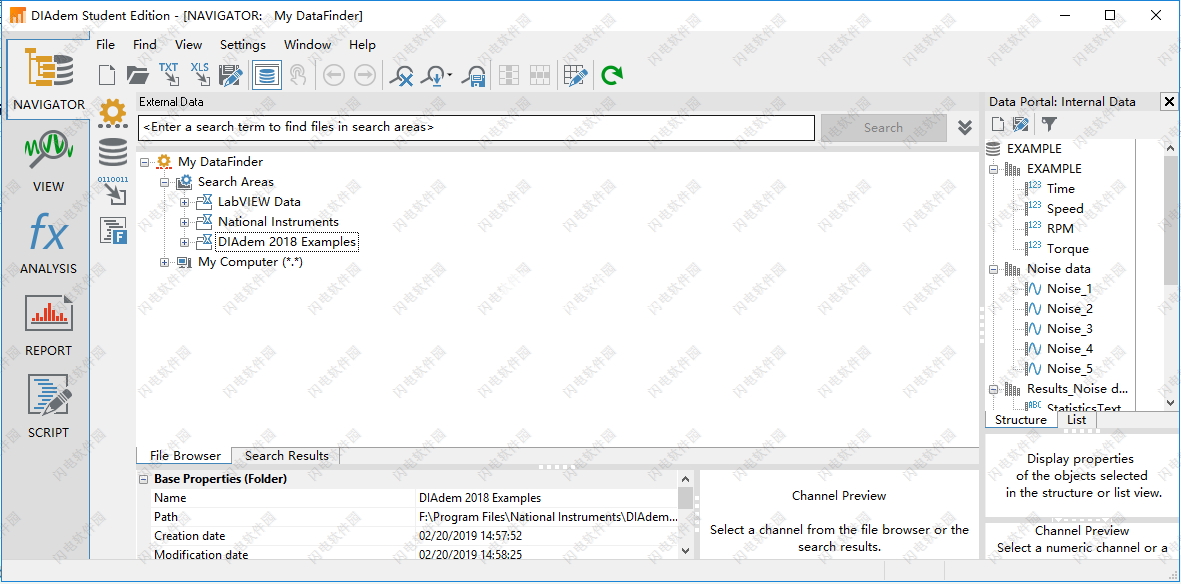Screen dimensions: 1181x584
Task: Switch to the VIEW panel
Action: (x=48, y=160)
